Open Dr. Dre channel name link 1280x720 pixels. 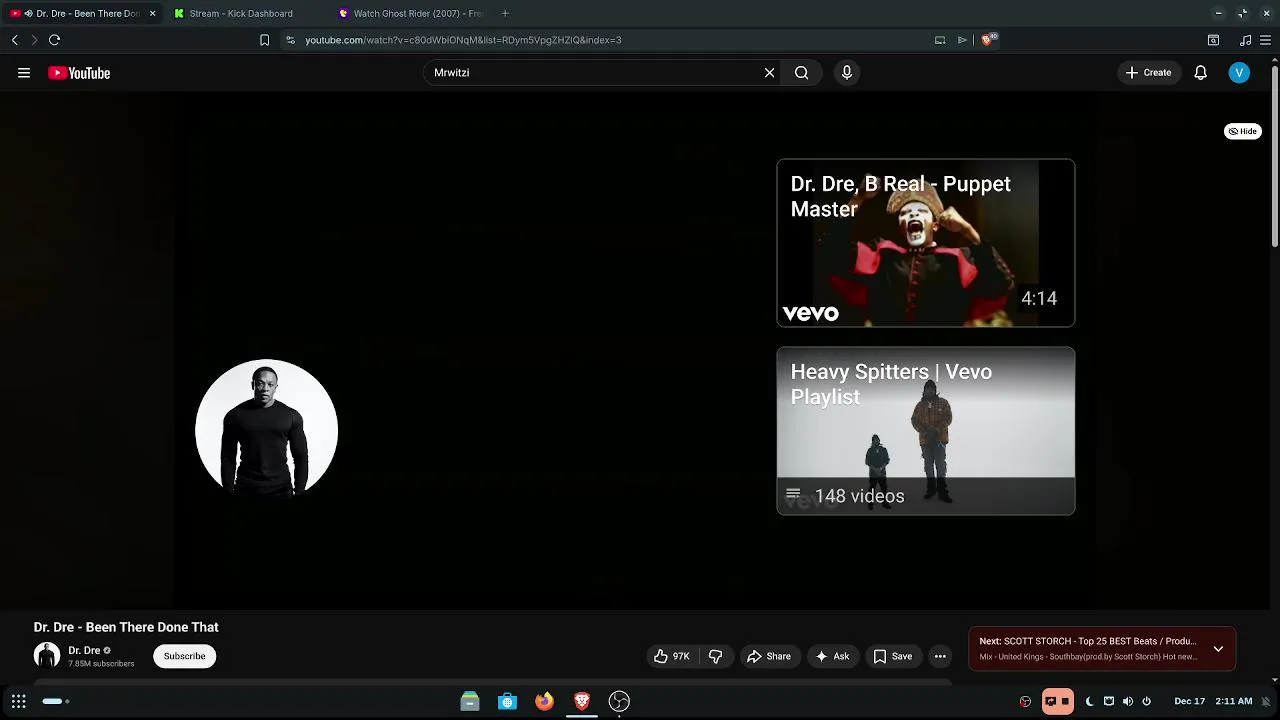(x=84, y=650)
